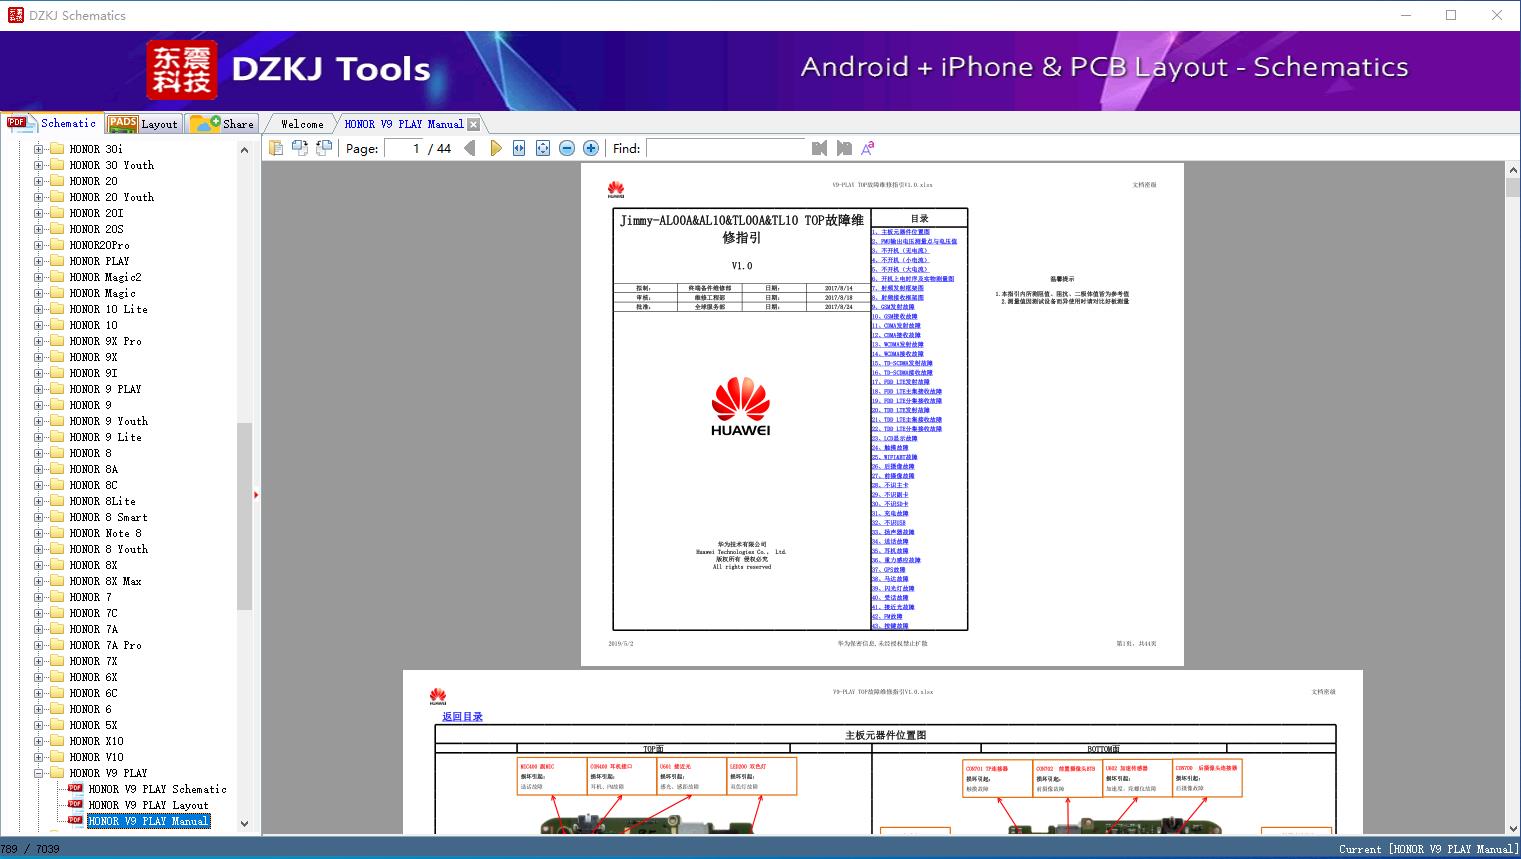This screenshot has width=1521, height=859.
Task: Click the folder icon of HONOR X10
Action: point(57,741)
